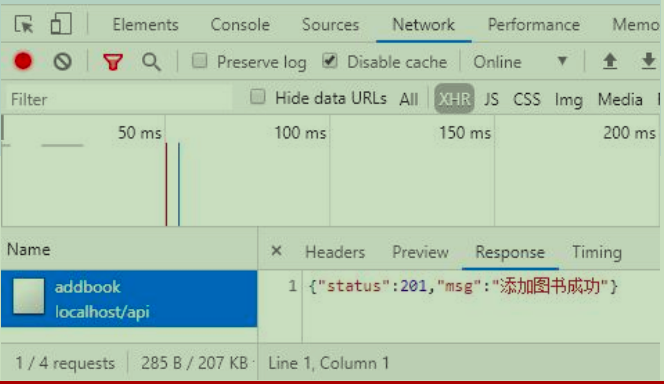Stop recording network log red button
Screen dimensions: 664x384
tap(23, 61)
